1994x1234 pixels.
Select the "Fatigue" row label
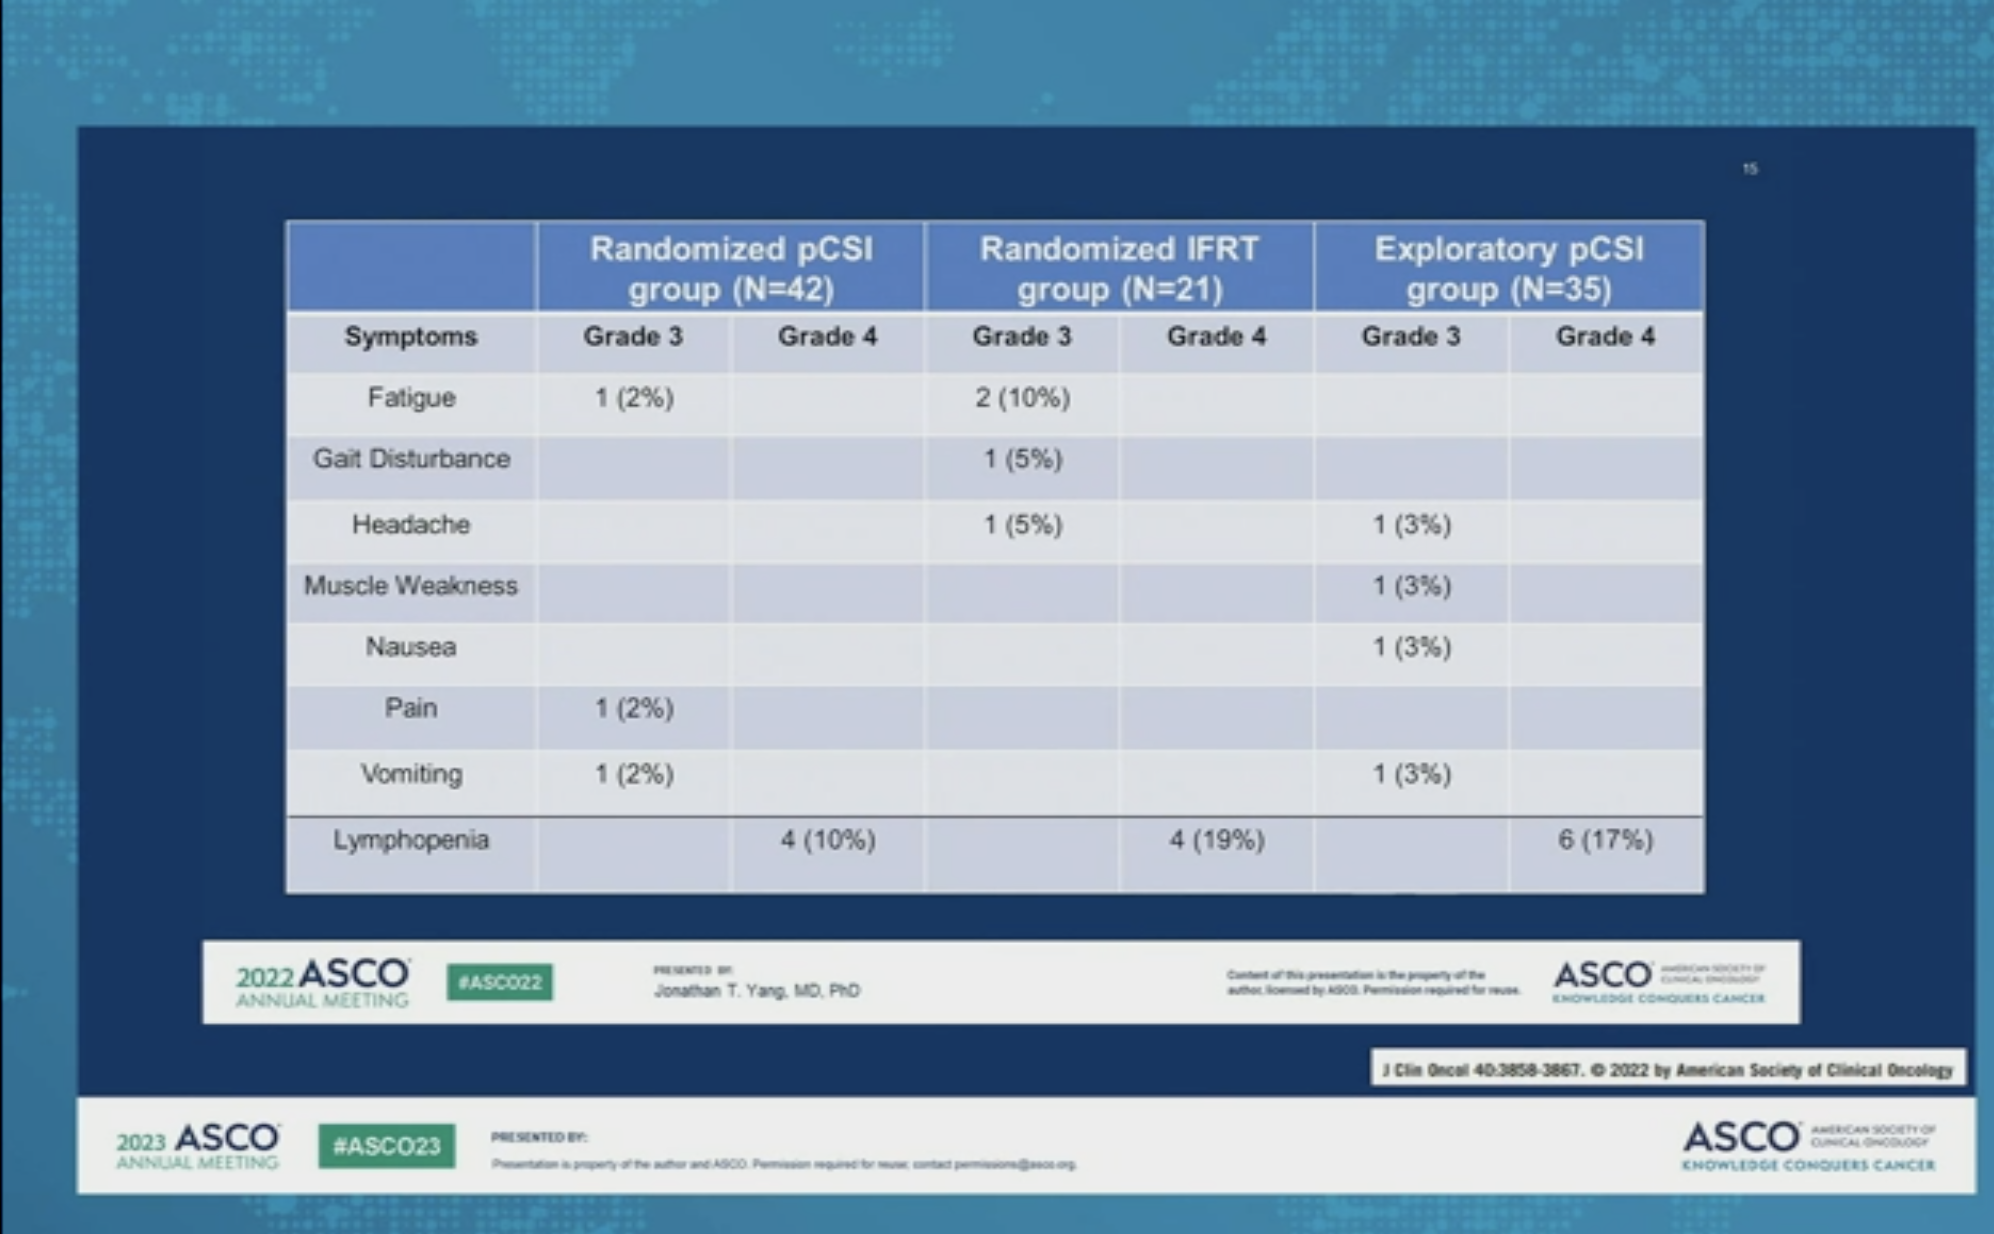pos(411,398)
